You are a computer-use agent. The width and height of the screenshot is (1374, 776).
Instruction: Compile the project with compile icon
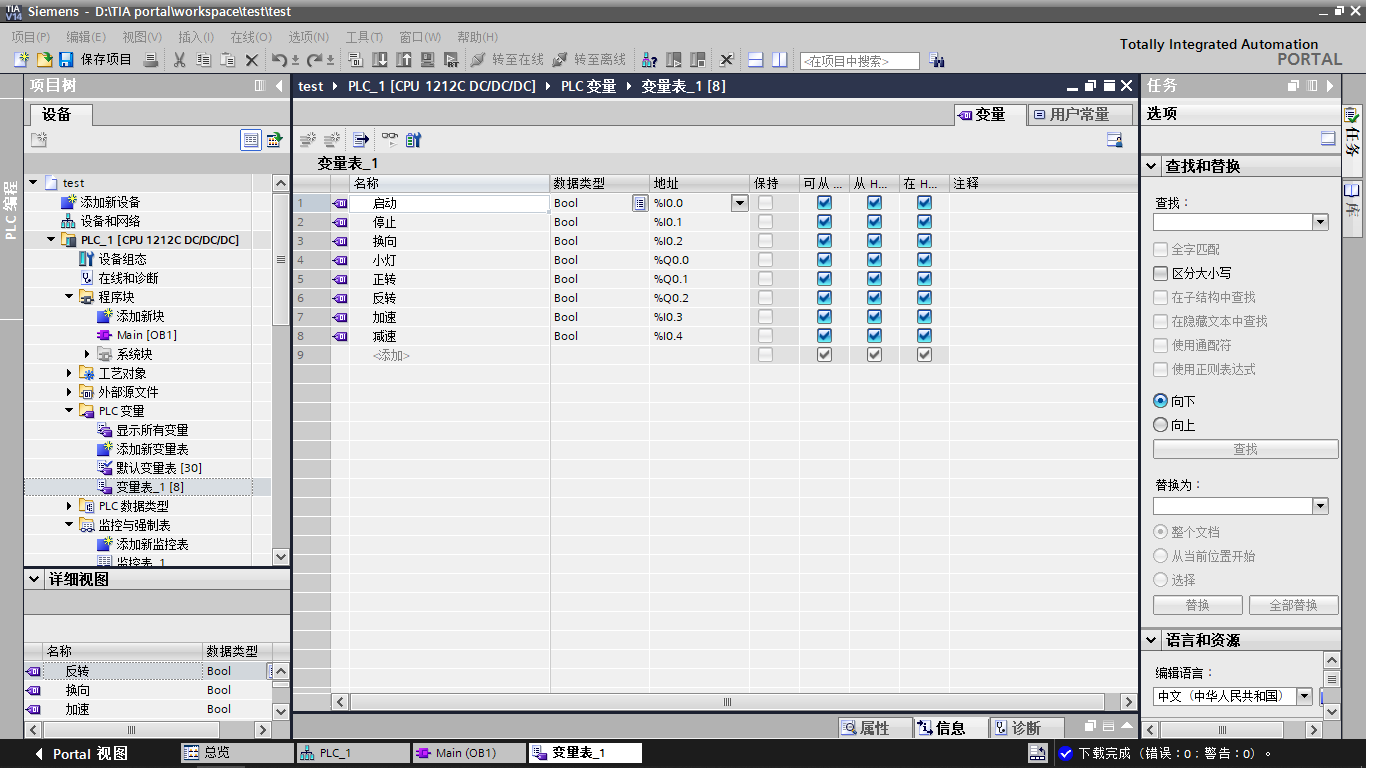(357, 60)
